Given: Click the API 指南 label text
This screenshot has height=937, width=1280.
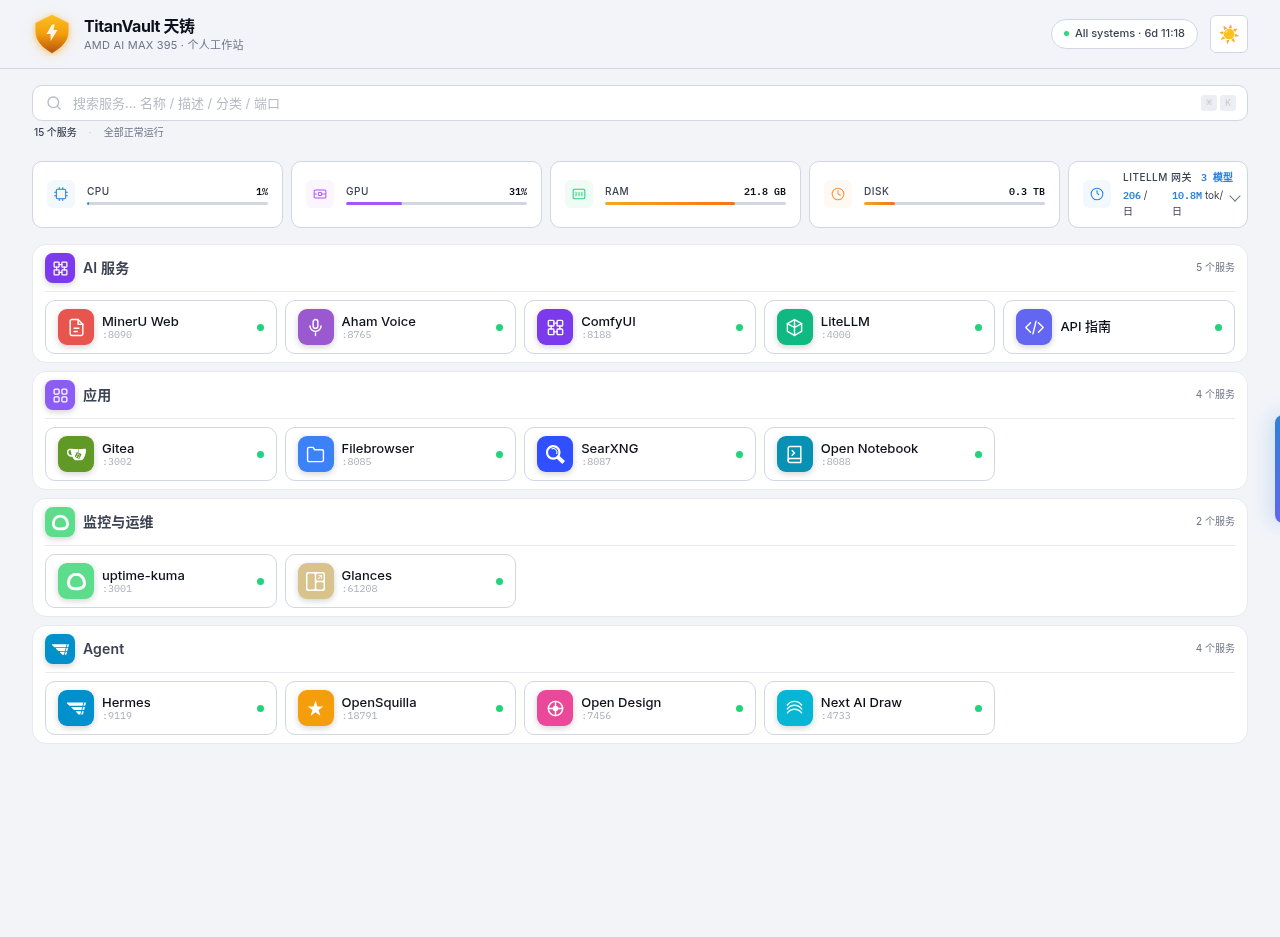Looking at the screenshot, I should (x=1086, y=327).
